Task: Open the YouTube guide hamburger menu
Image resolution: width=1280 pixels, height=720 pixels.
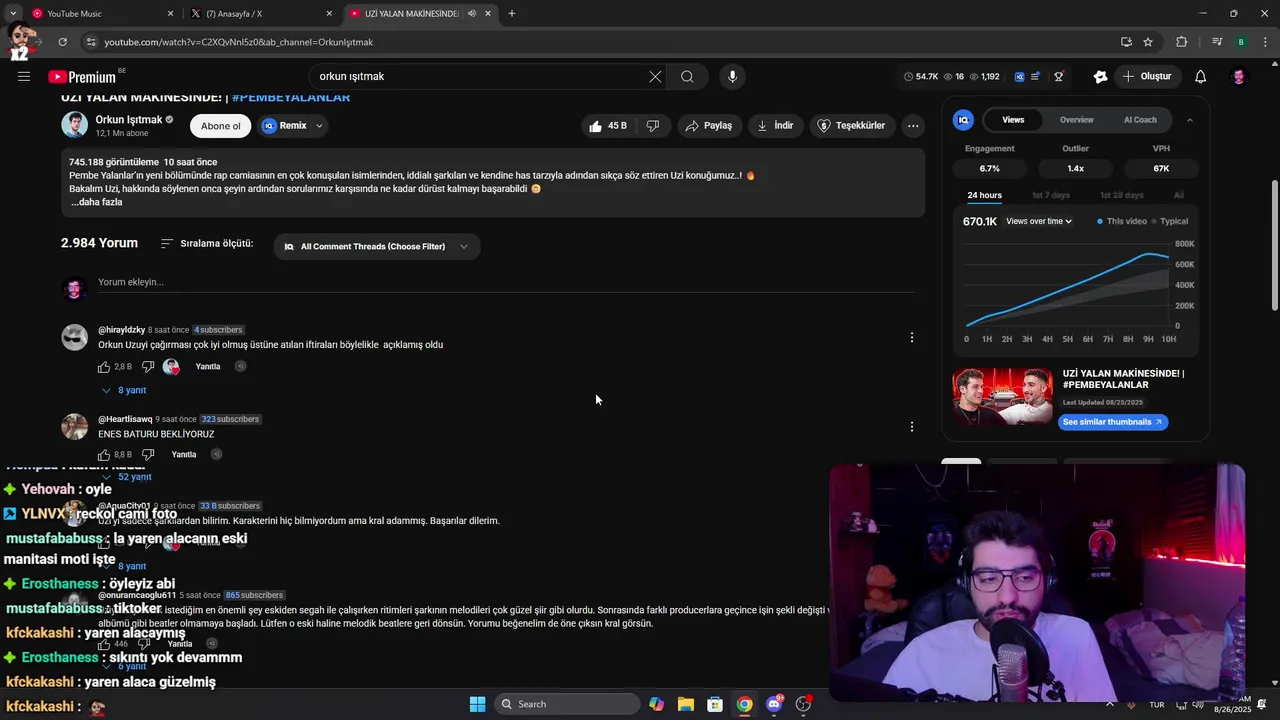Action: (x=24, y=76)
